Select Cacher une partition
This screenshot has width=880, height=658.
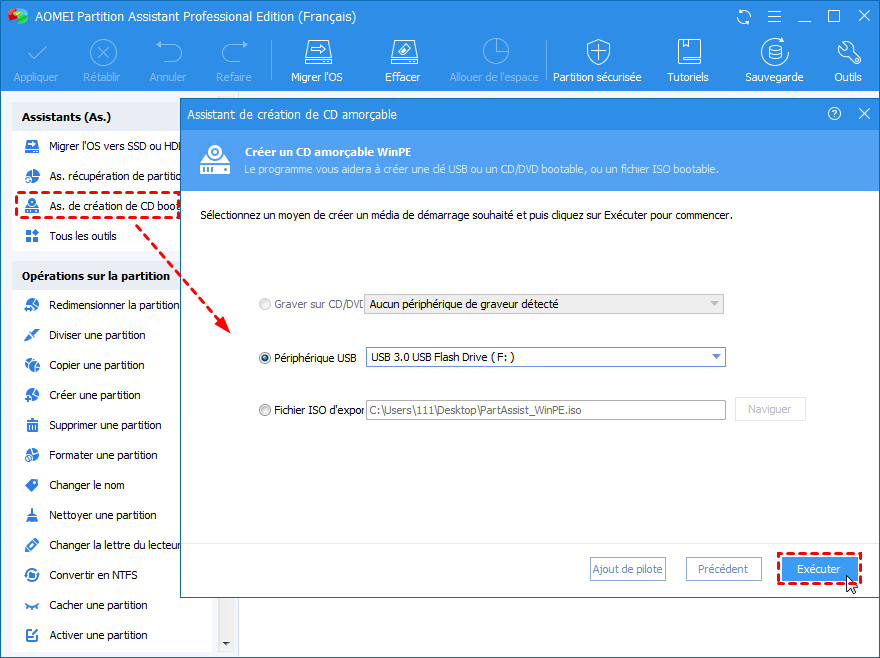(86, 605)
